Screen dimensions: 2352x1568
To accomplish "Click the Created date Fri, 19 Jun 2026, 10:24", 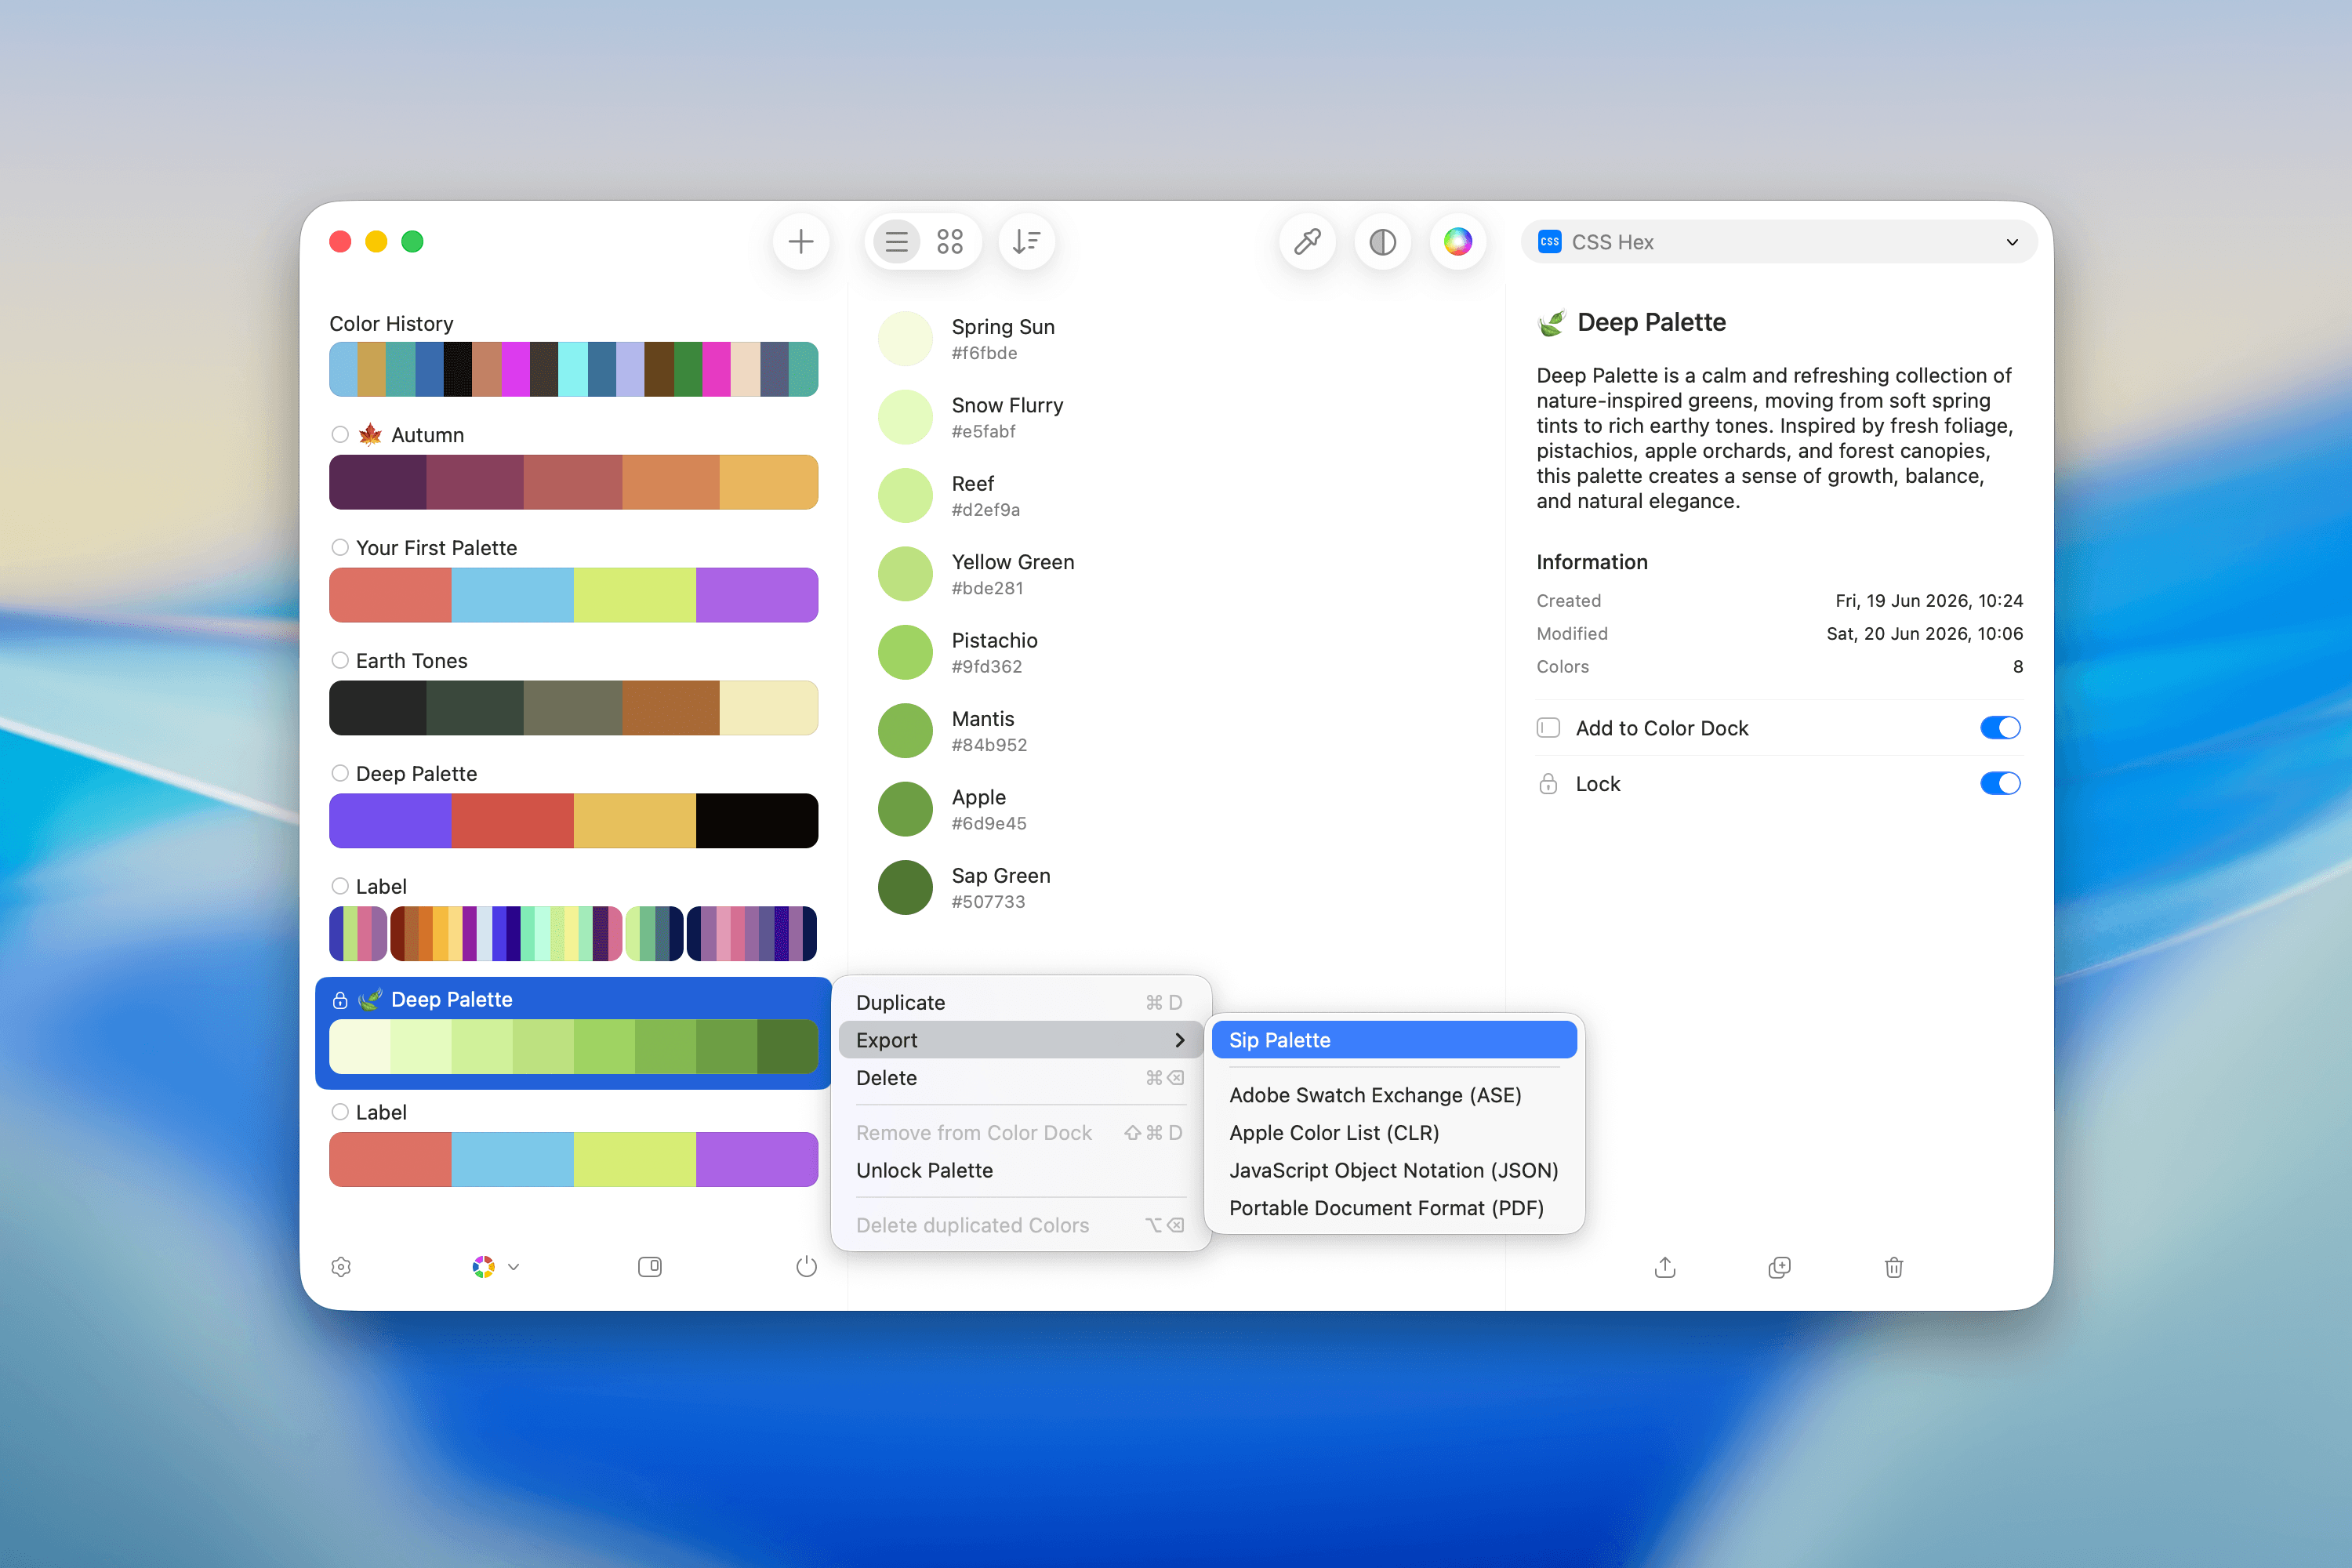I will (1929, 601).
